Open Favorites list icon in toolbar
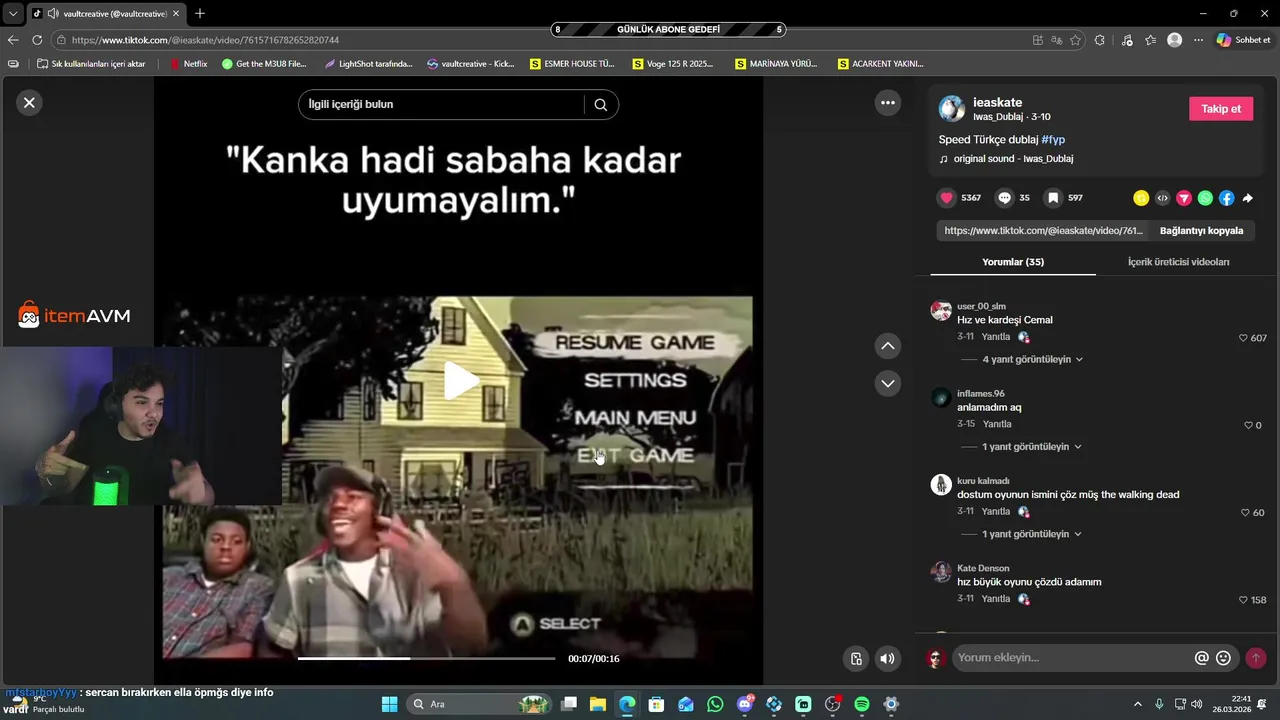1280x720 pixels. point(1151,40)
